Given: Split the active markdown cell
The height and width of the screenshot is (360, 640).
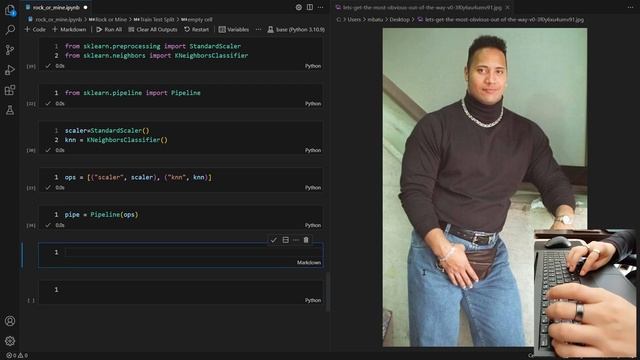Looking at the screenshot, I should [285, 240].
